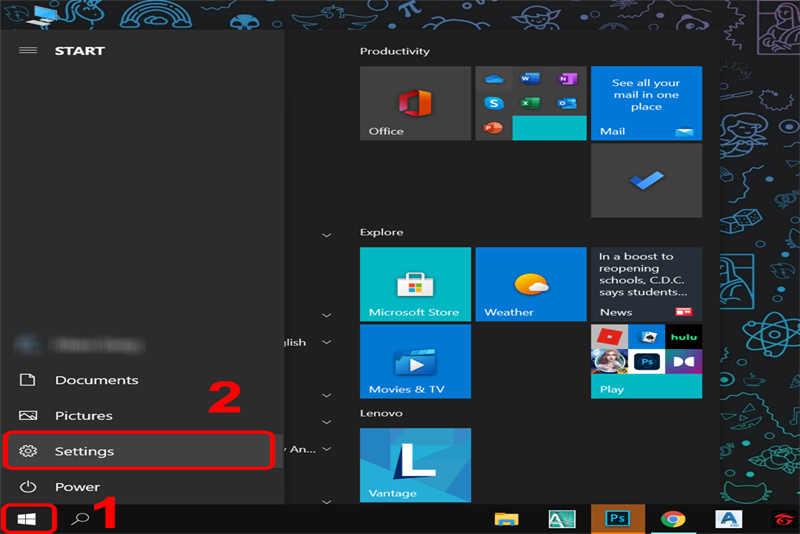Open the To Do checkmark tile
Viewport: 800px width, 534px height.
point(646,181)
